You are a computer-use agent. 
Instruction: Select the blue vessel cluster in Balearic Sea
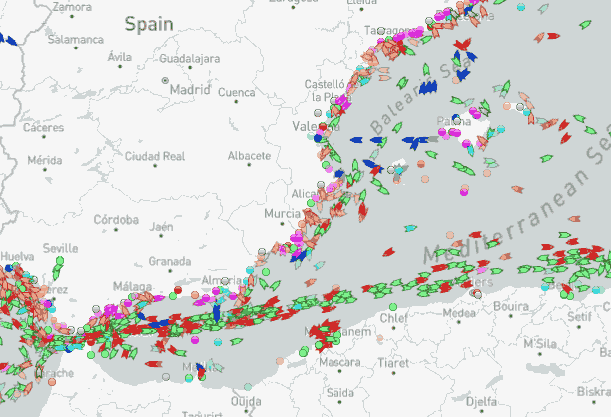430,88
